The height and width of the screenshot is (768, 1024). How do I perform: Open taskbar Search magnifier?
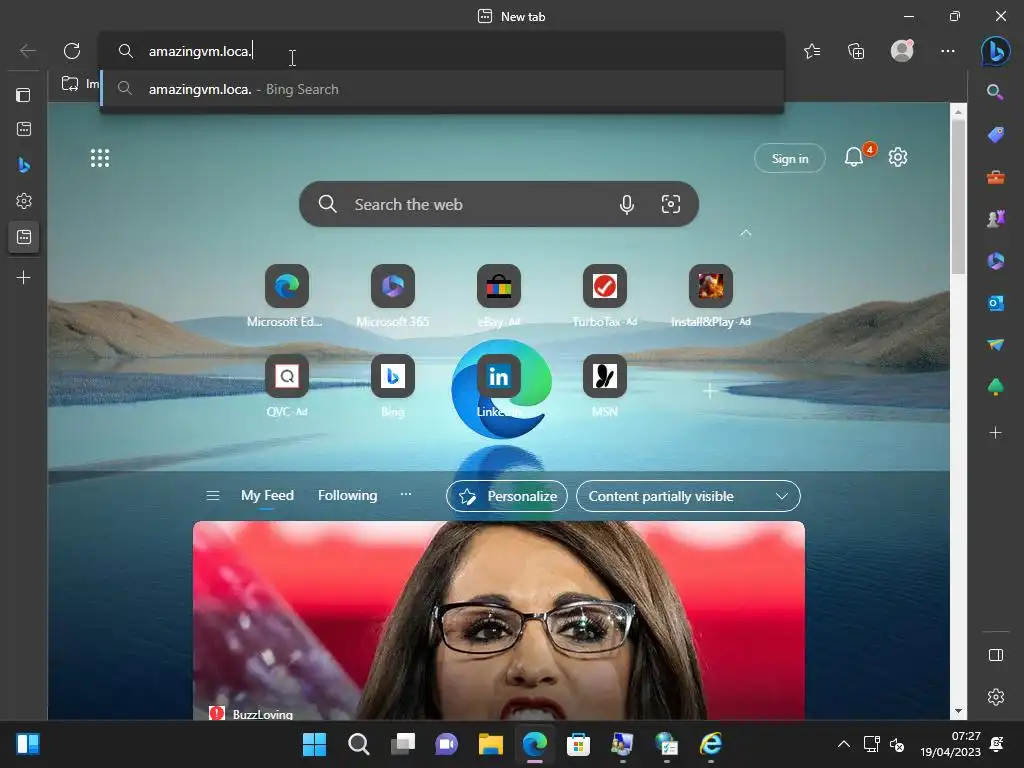pyautogui.click(x=359, y=744)
